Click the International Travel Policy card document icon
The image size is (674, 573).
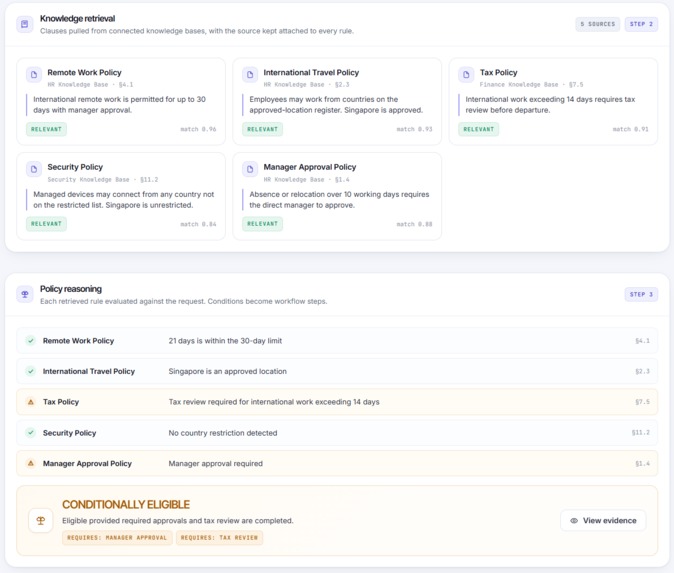pos(250,74)
